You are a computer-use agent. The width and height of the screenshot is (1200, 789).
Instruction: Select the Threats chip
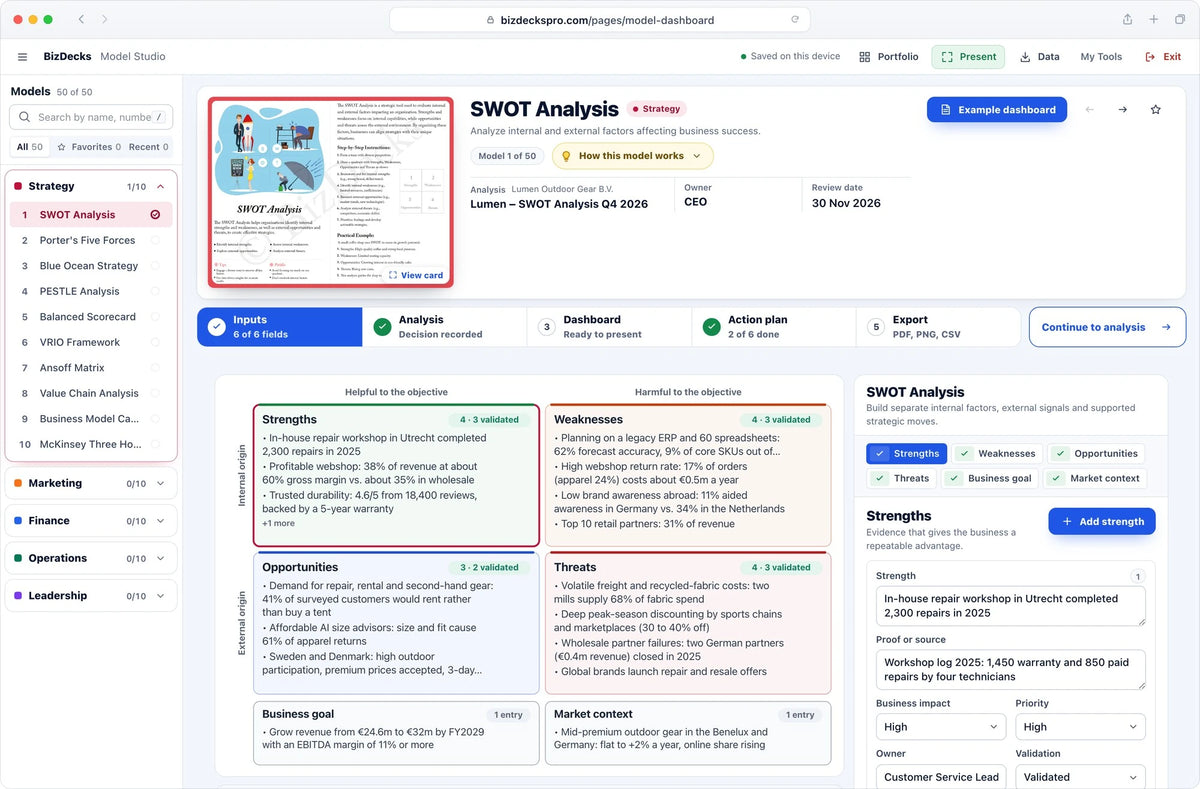coord(902,478)
